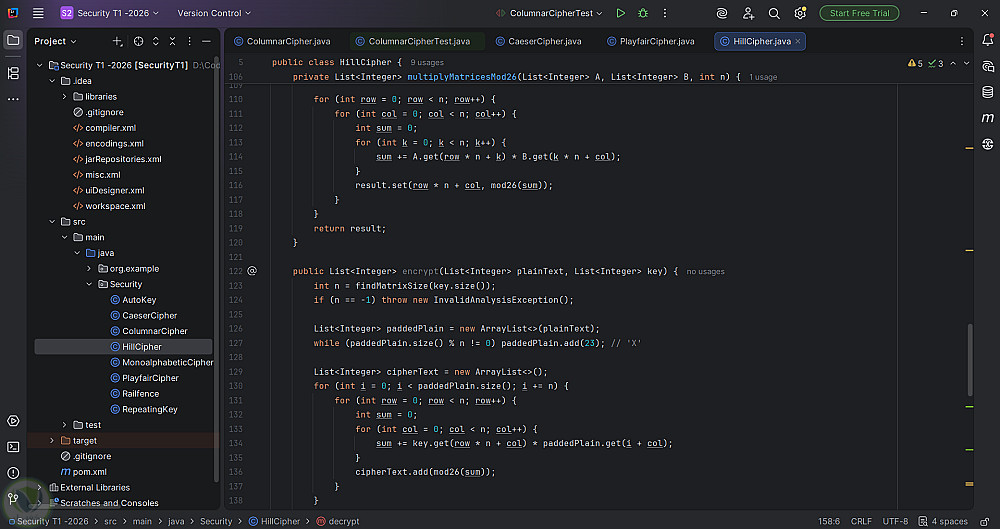The image size is (1000, 529).
Task: Toggle the Project tool window folder button
Action: (13, 41)
